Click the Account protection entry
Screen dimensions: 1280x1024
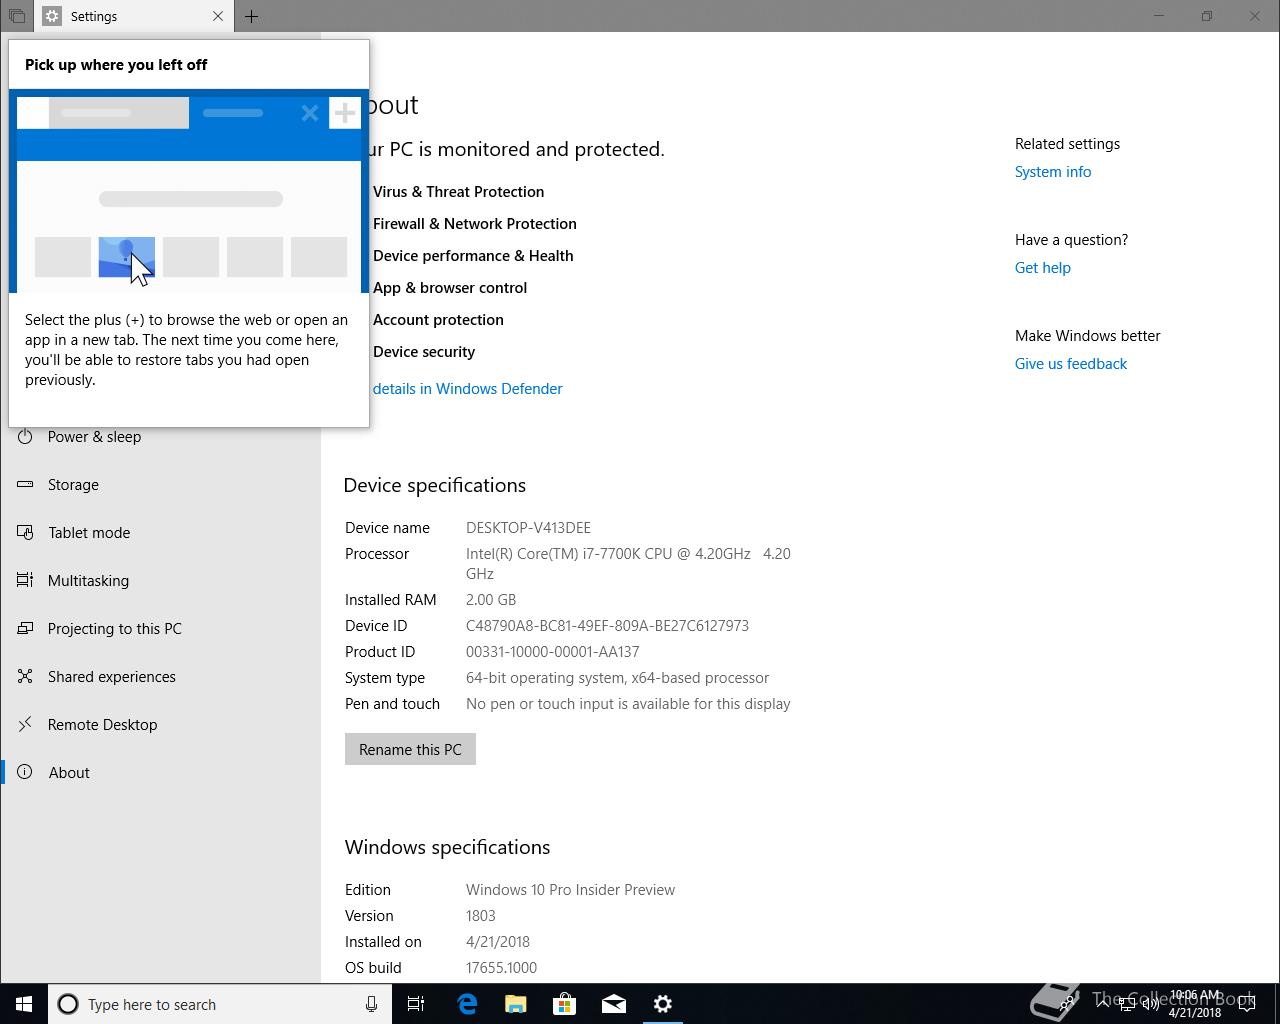coord(438,320)
